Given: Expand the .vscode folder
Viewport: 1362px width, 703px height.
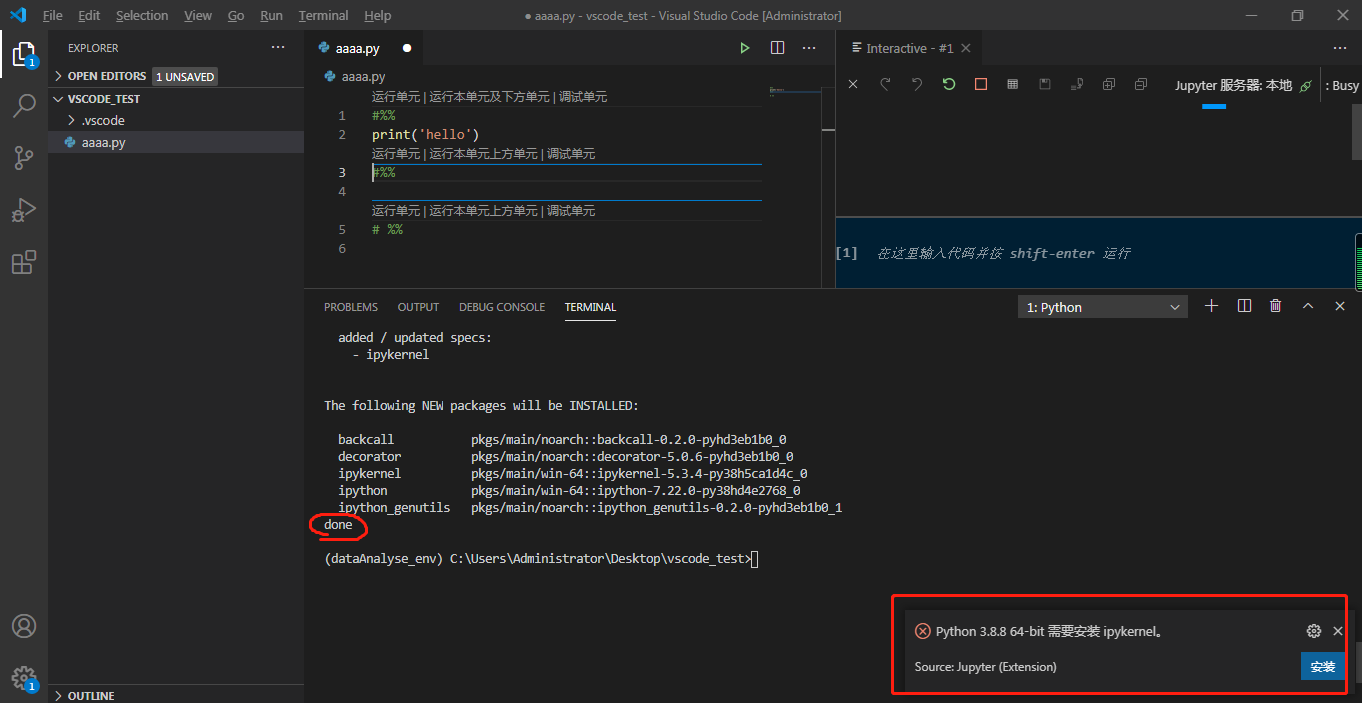Looking at the screenshot, I should [176, 120].
